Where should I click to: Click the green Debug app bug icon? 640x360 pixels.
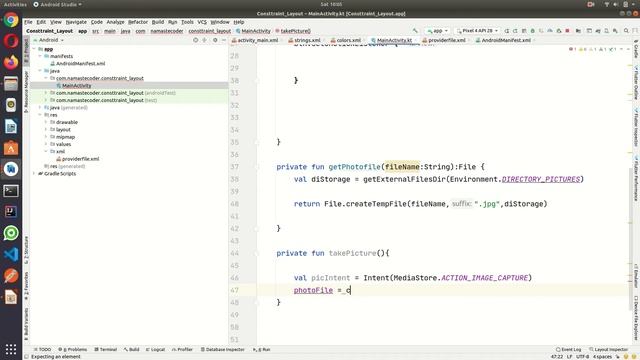533,31
